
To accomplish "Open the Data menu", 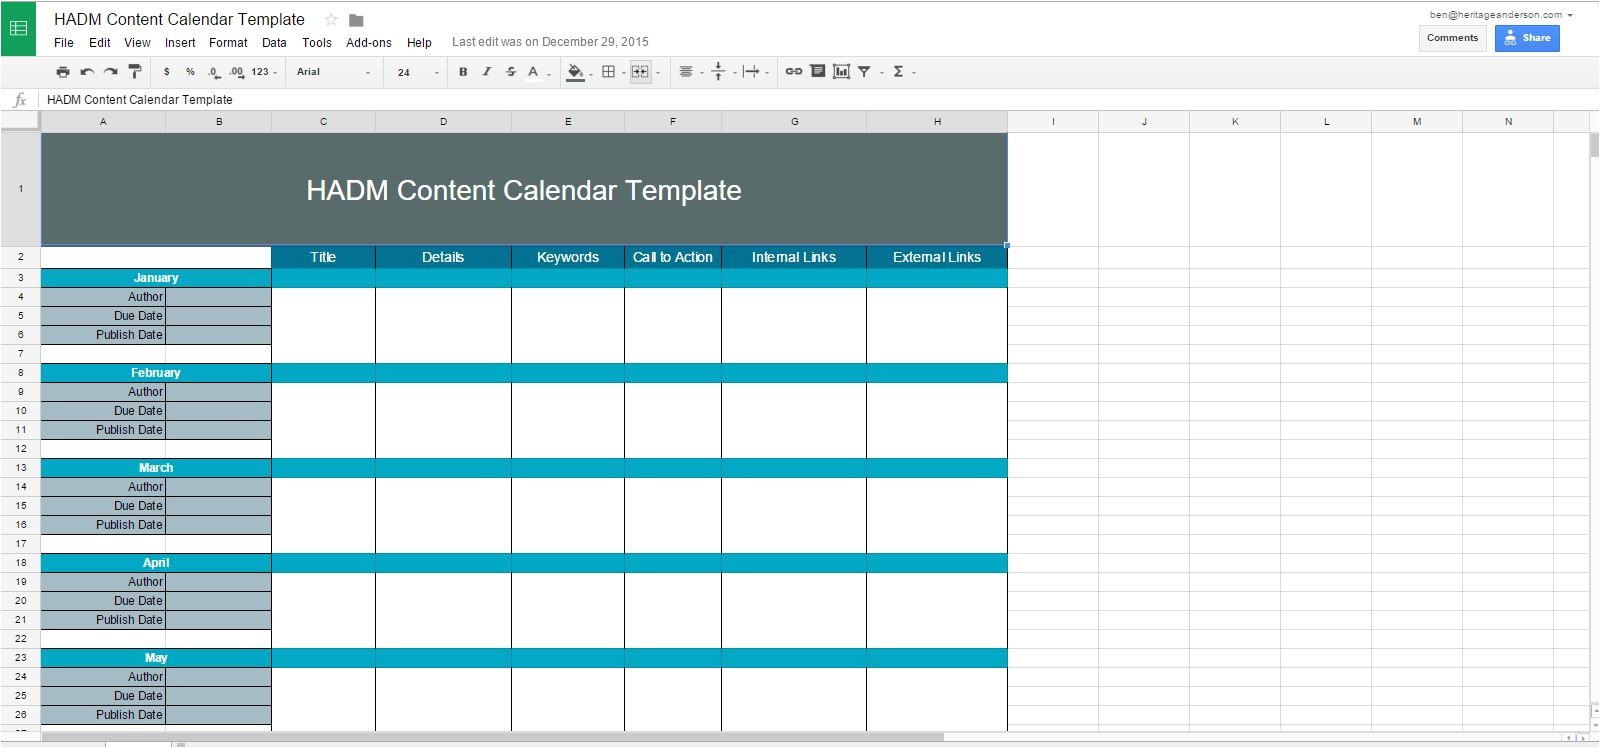I will point(274,43).
